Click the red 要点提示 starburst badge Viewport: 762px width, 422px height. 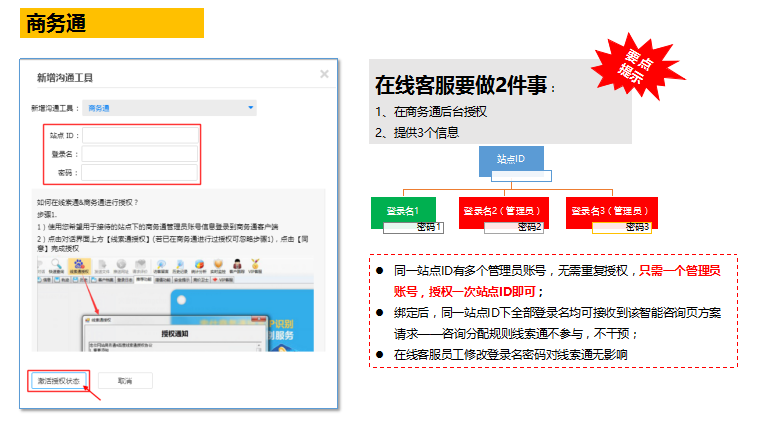point(637,66)
